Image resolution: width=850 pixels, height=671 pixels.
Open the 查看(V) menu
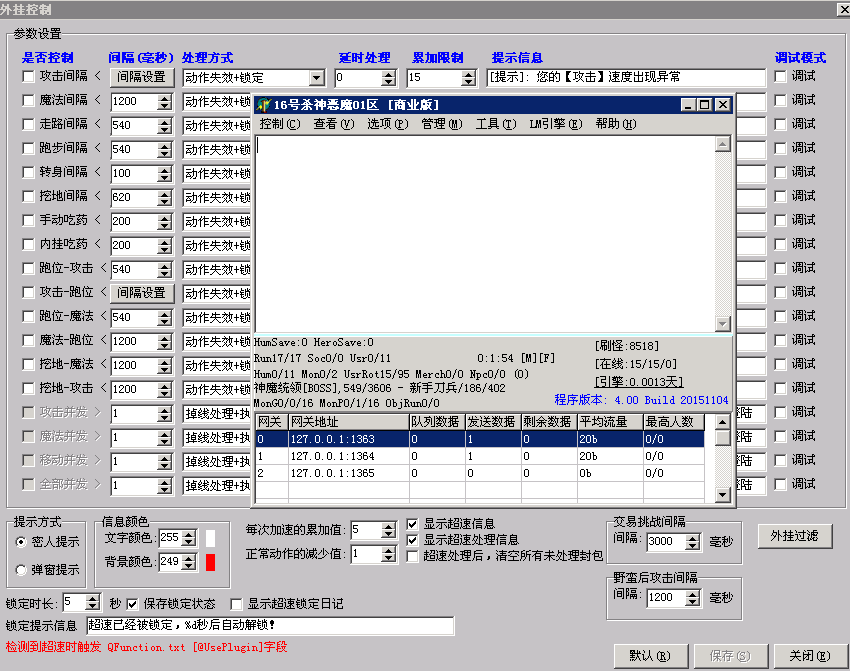(333, 124)
